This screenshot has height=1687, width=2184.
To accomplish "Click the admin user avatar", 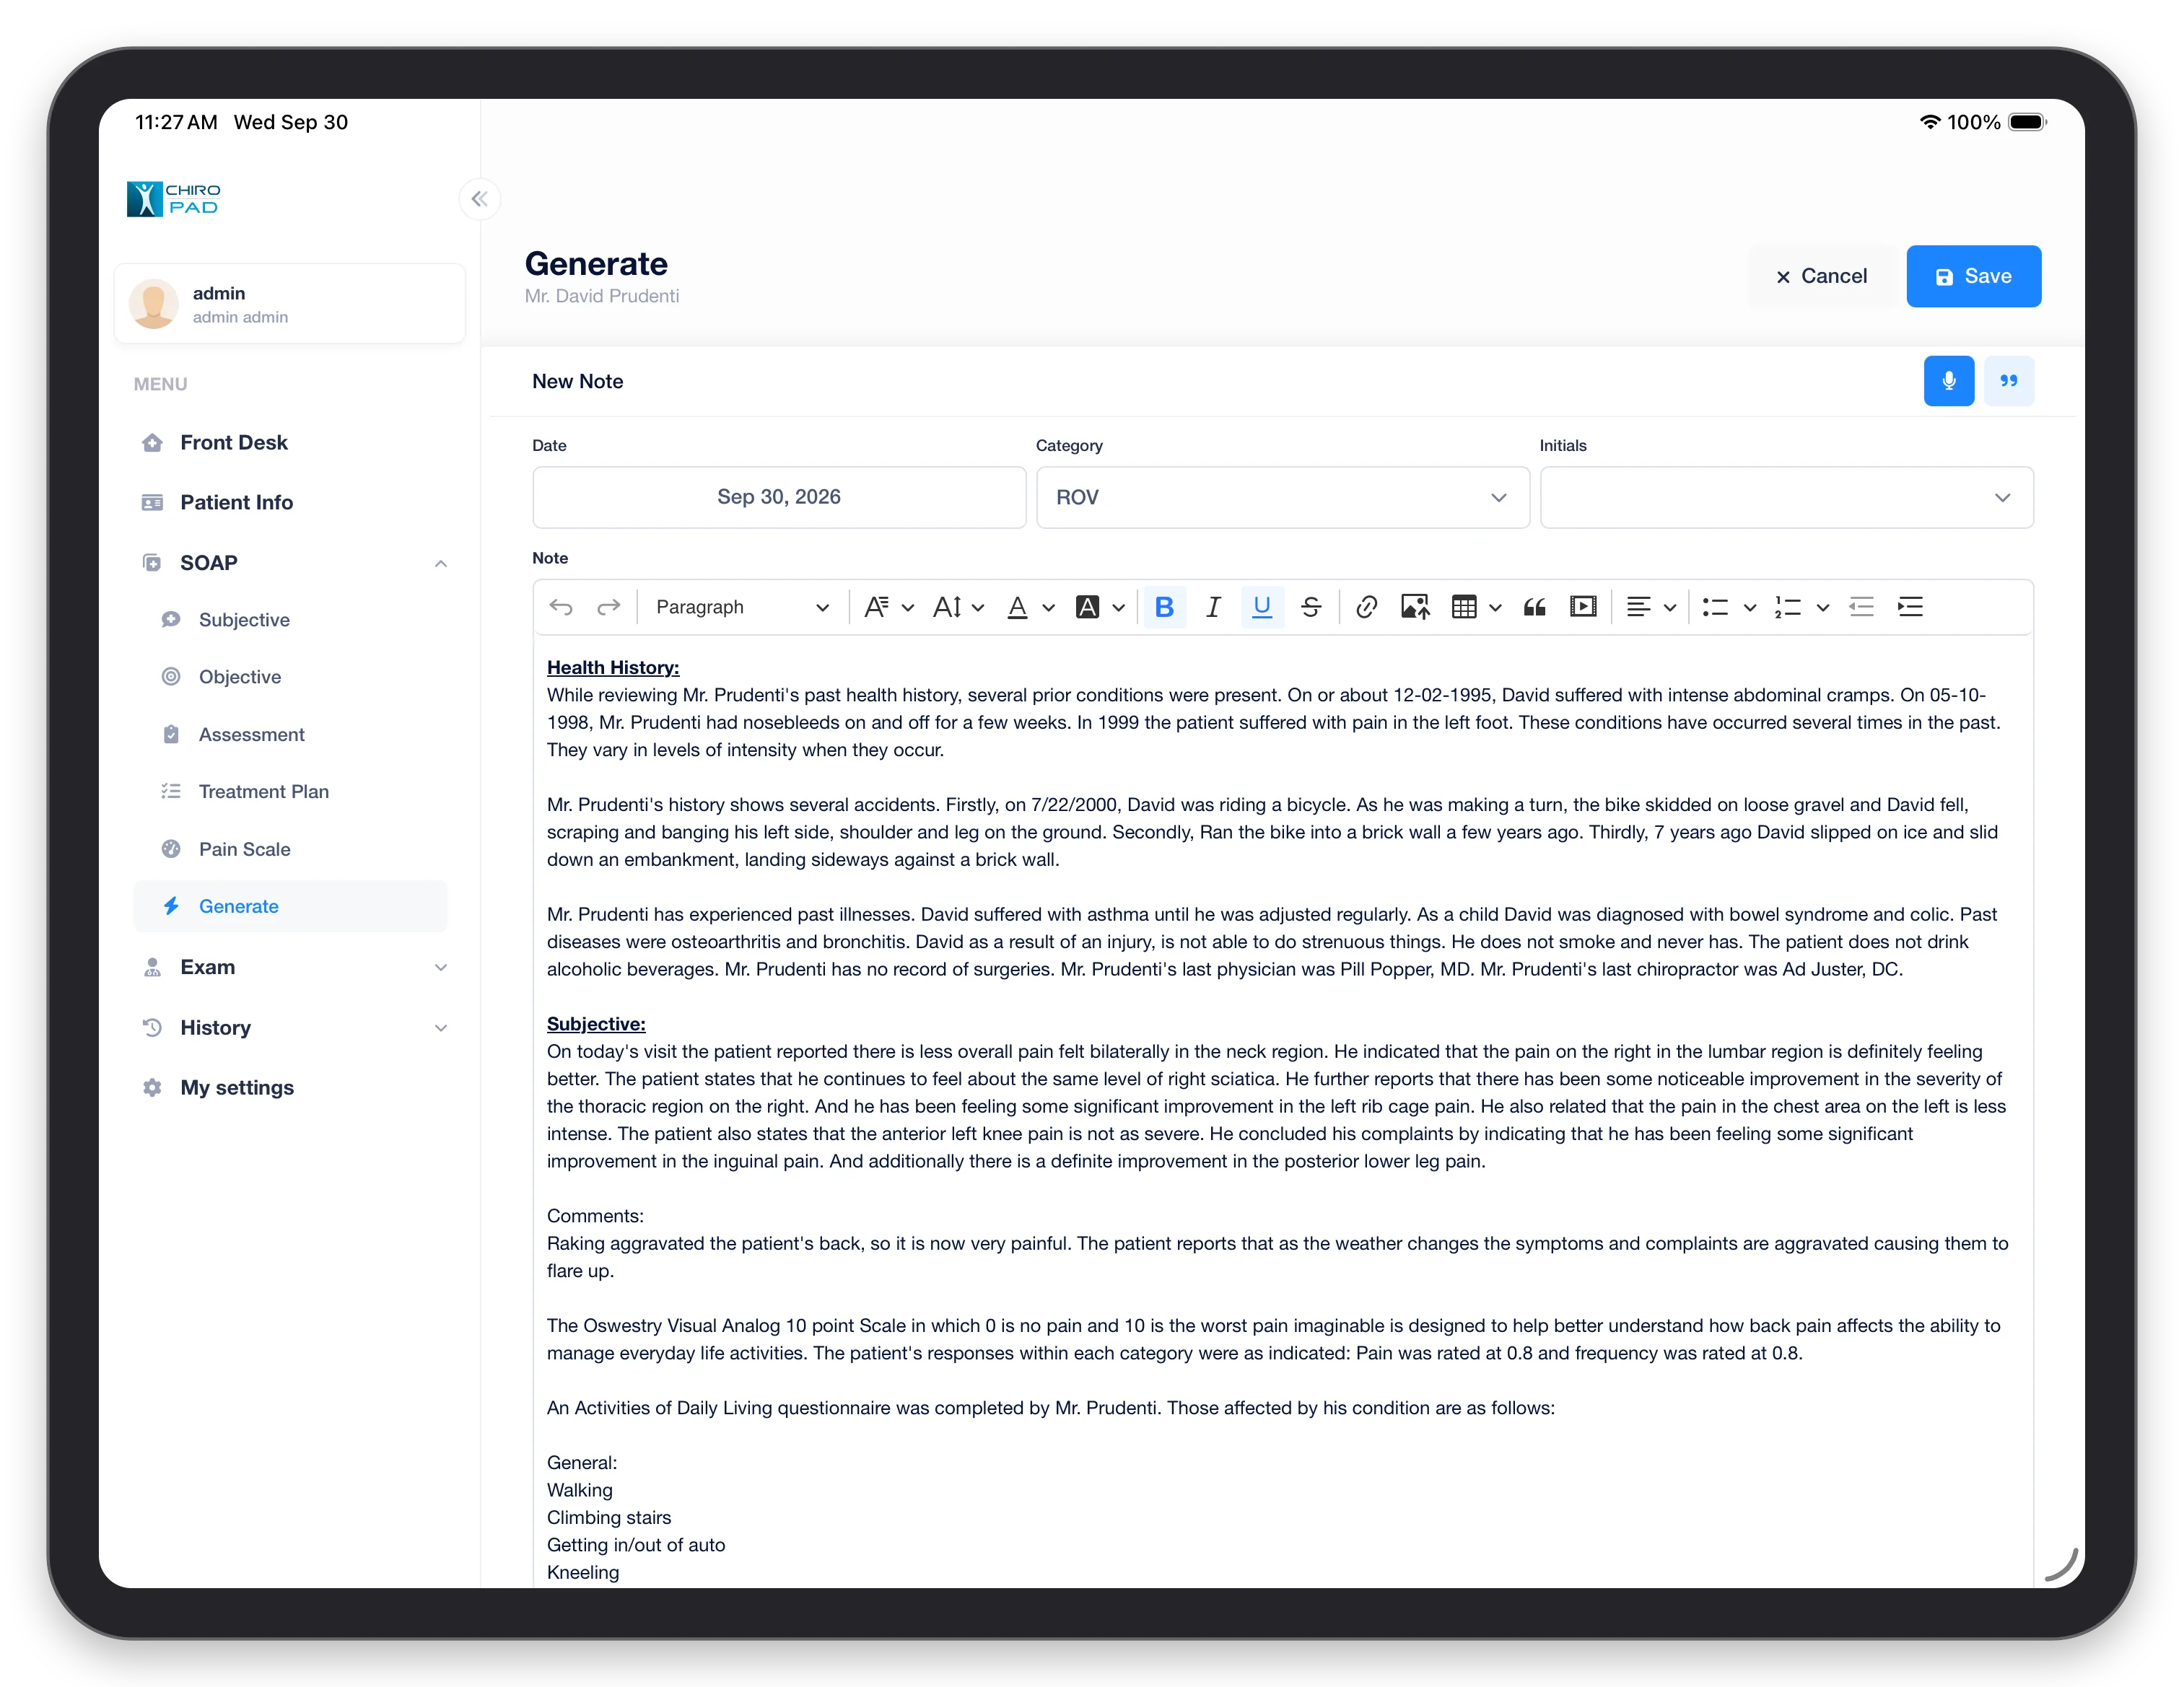I will [x=154, y=304].
